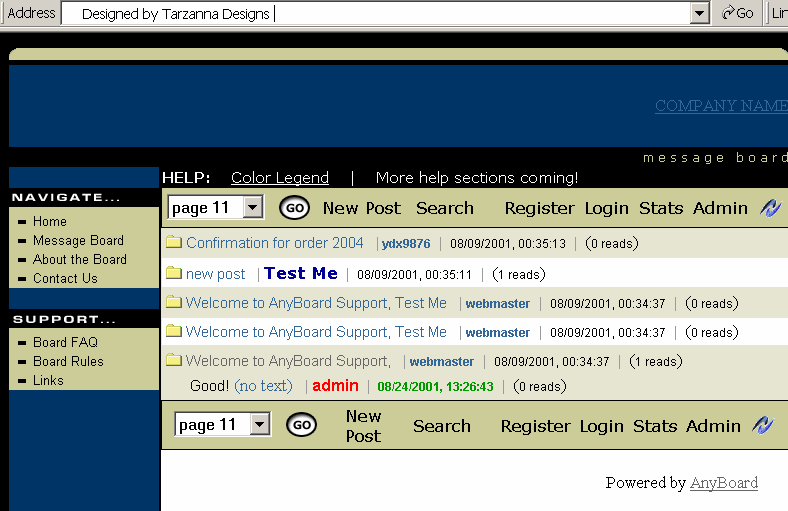Click the author name Test Me
This screenshot has width=788, height=511.
(301, 273)
